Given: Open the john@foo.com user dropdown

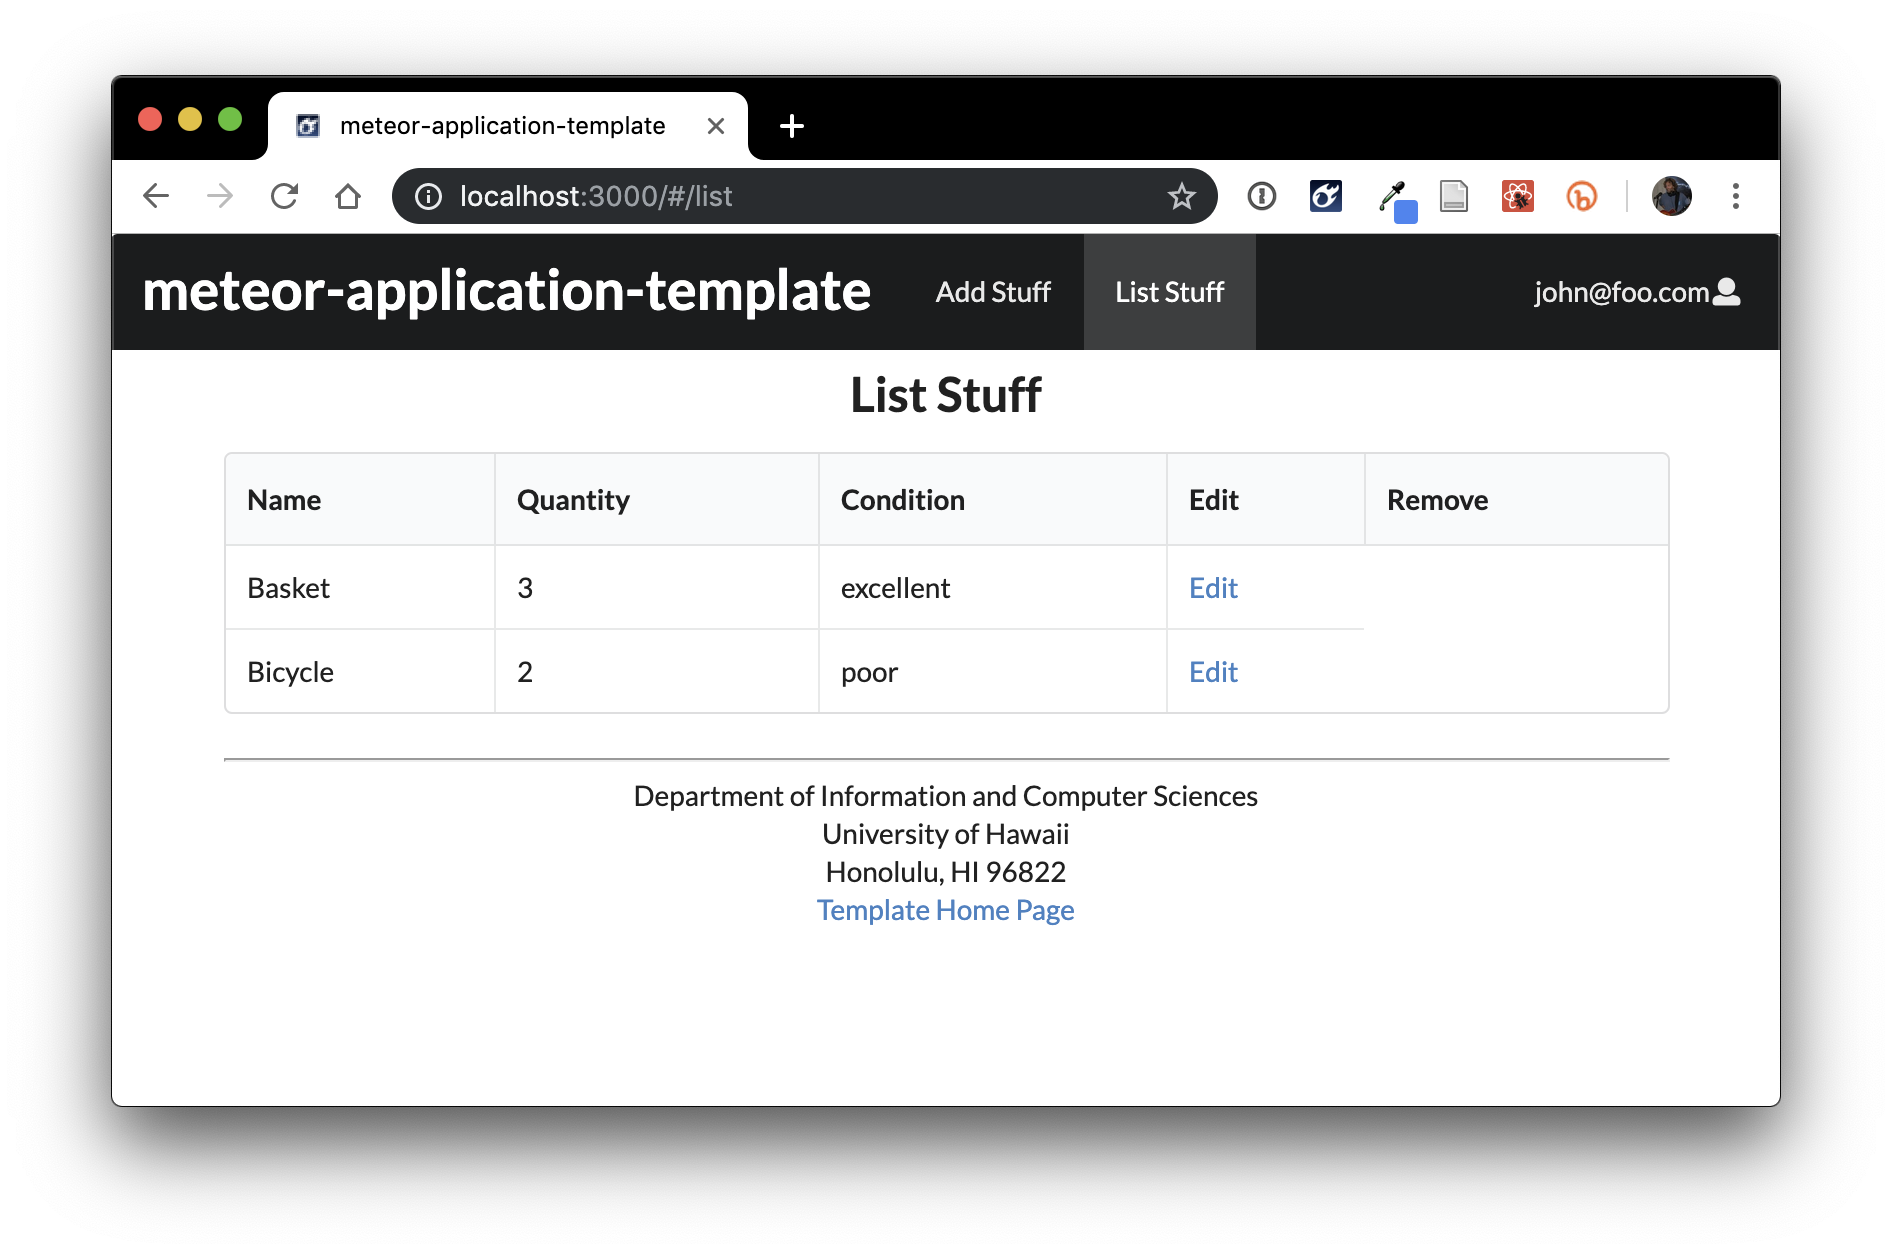Looking at the screenshot, I should click(x=1636, y=292).
